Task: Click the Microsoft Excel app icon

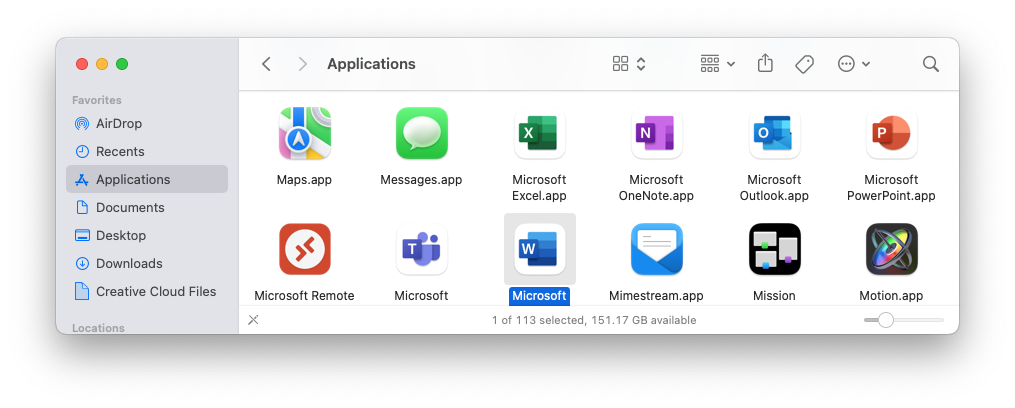Action: point(539,134)
